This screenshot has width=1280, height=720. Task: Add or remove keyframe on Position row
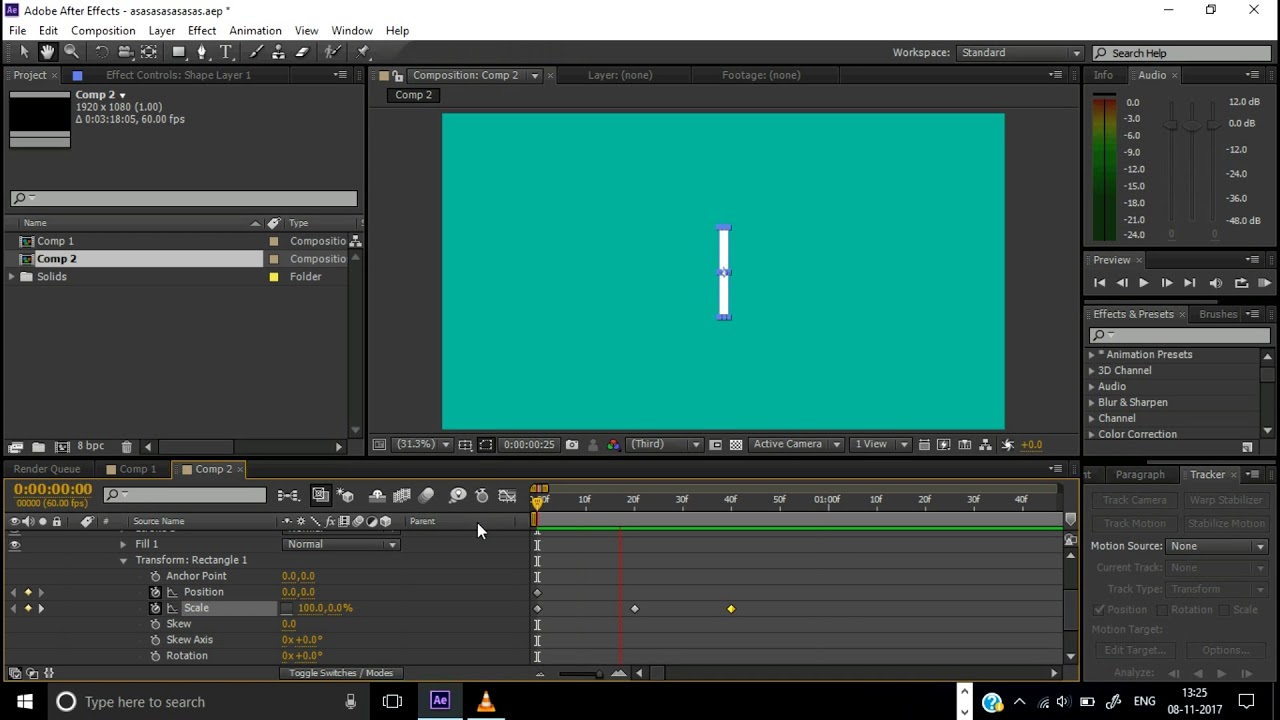coord(28,592)
